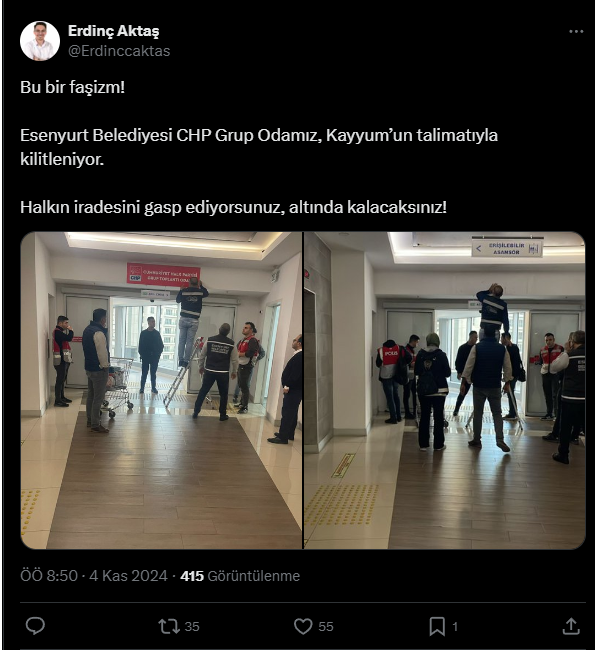Click the 'Bu bir faşizm!' text line
598x656 pixels.
pyautogui.click(x=72, y=87)
